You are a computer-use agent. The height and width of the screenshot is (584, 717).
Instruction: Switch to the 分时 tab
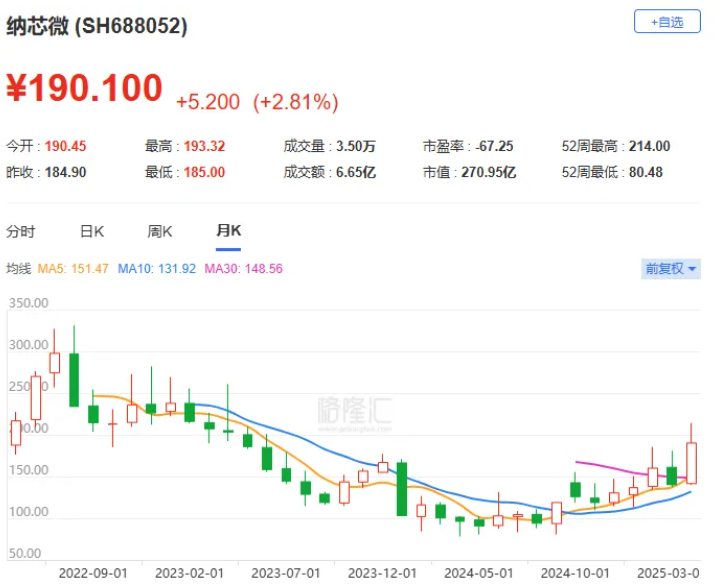coord(20,232)
